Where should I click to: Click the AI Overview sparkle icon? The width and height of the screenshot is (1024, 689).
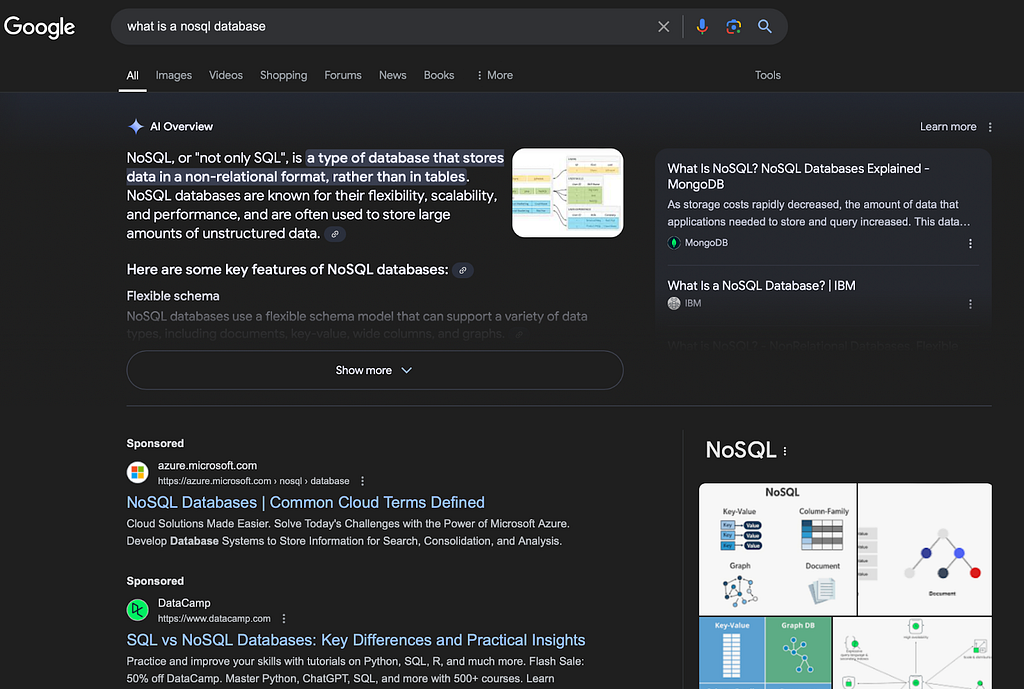coord(136,127)
